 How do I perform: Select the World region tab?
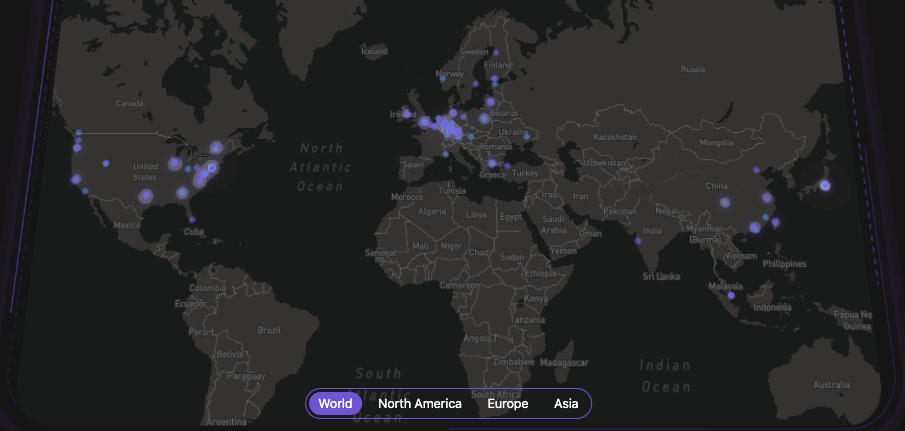(x=335, y=403)
